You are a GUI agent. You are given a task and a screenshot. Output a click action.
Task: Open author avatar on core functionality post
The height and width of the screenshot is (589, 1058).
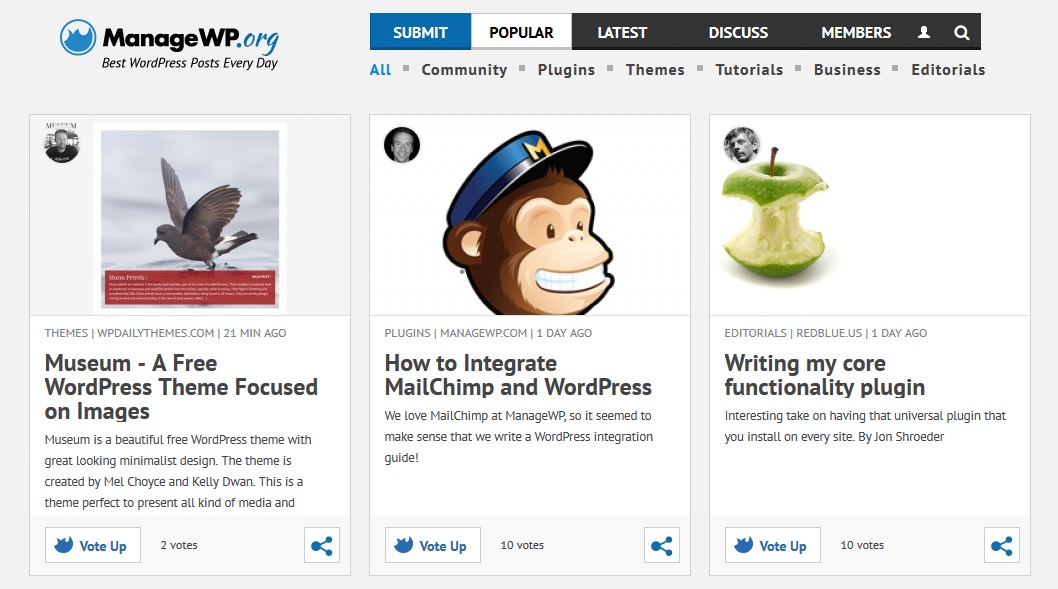(742, 145)
